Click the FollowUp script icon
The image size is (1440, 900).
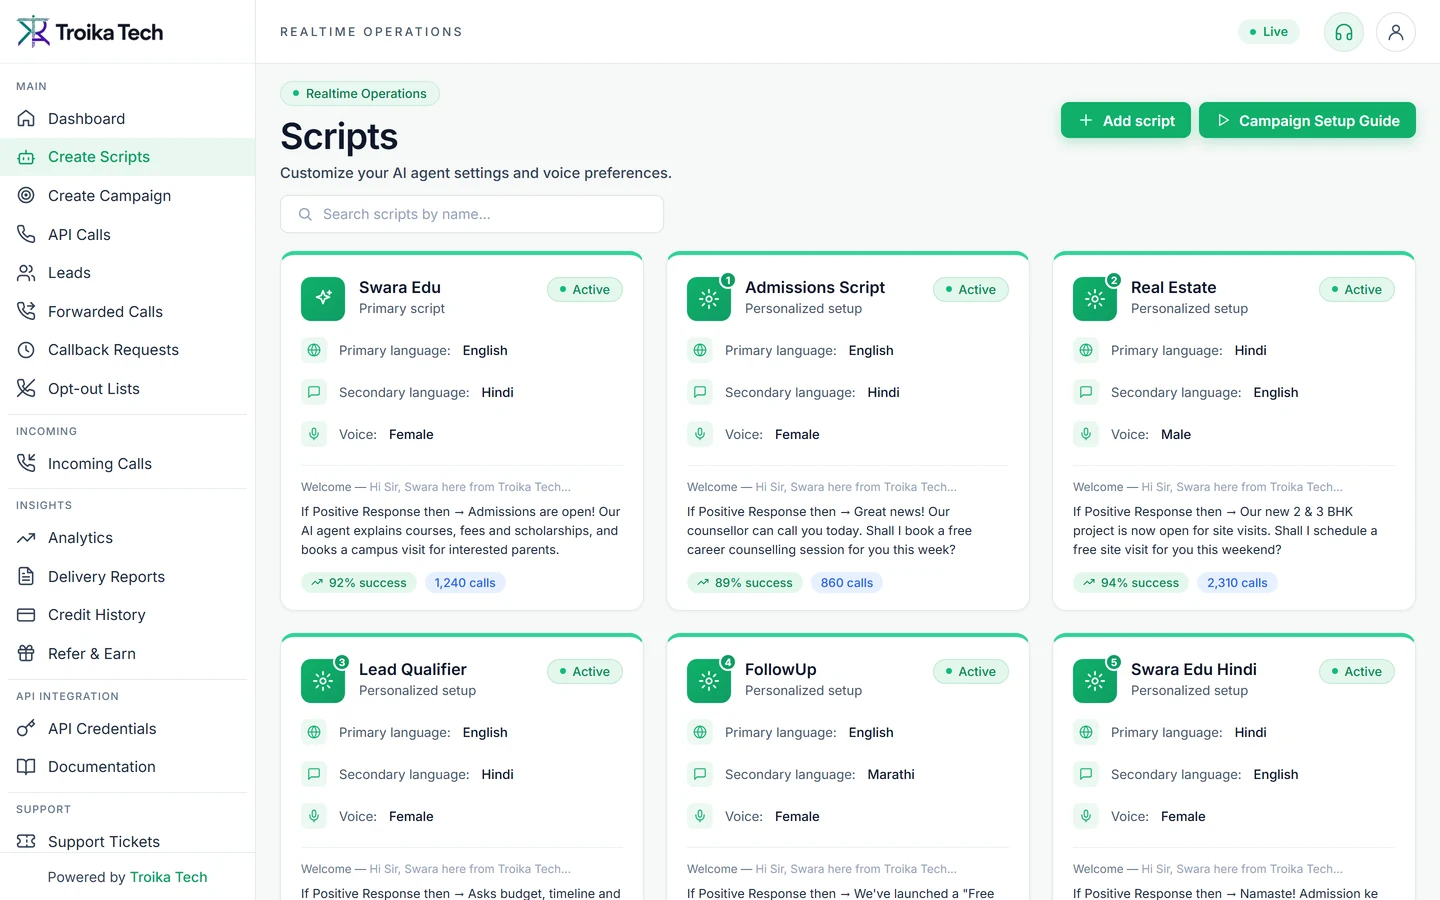pyautogui.click(x=709, y=681)
